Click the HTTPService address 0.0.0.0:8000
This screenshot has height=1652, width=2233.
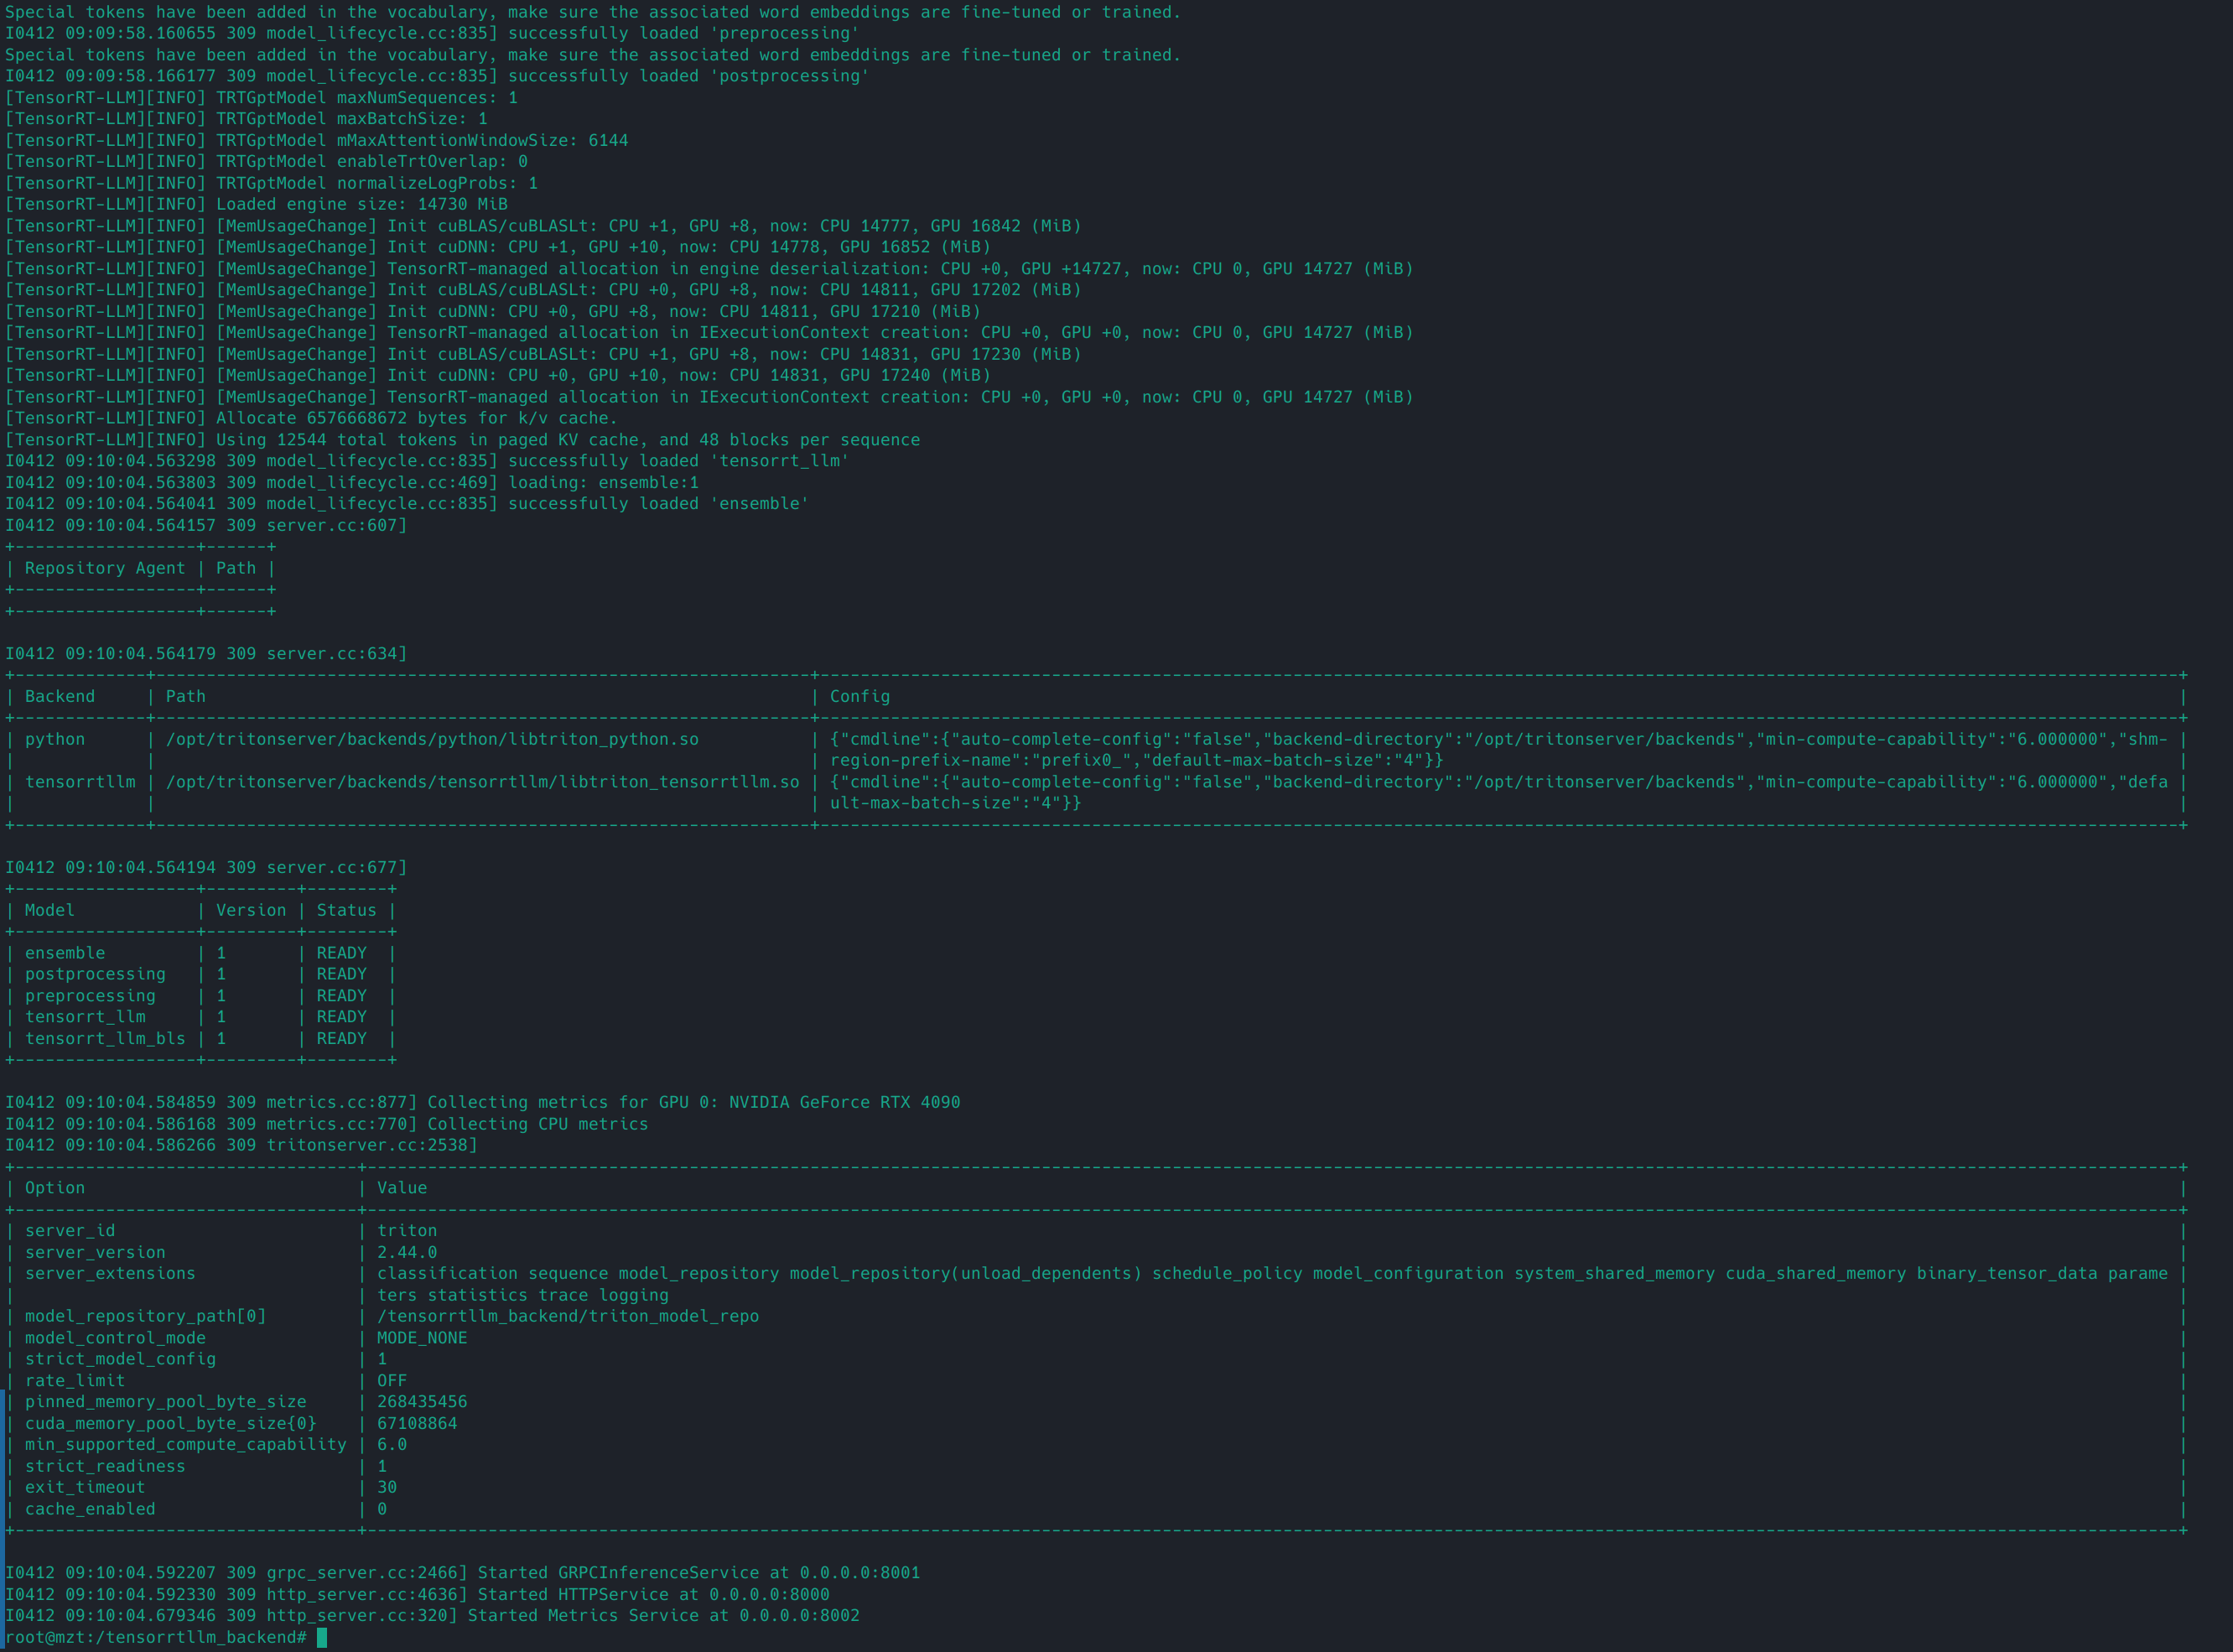tap(769, 1594)
